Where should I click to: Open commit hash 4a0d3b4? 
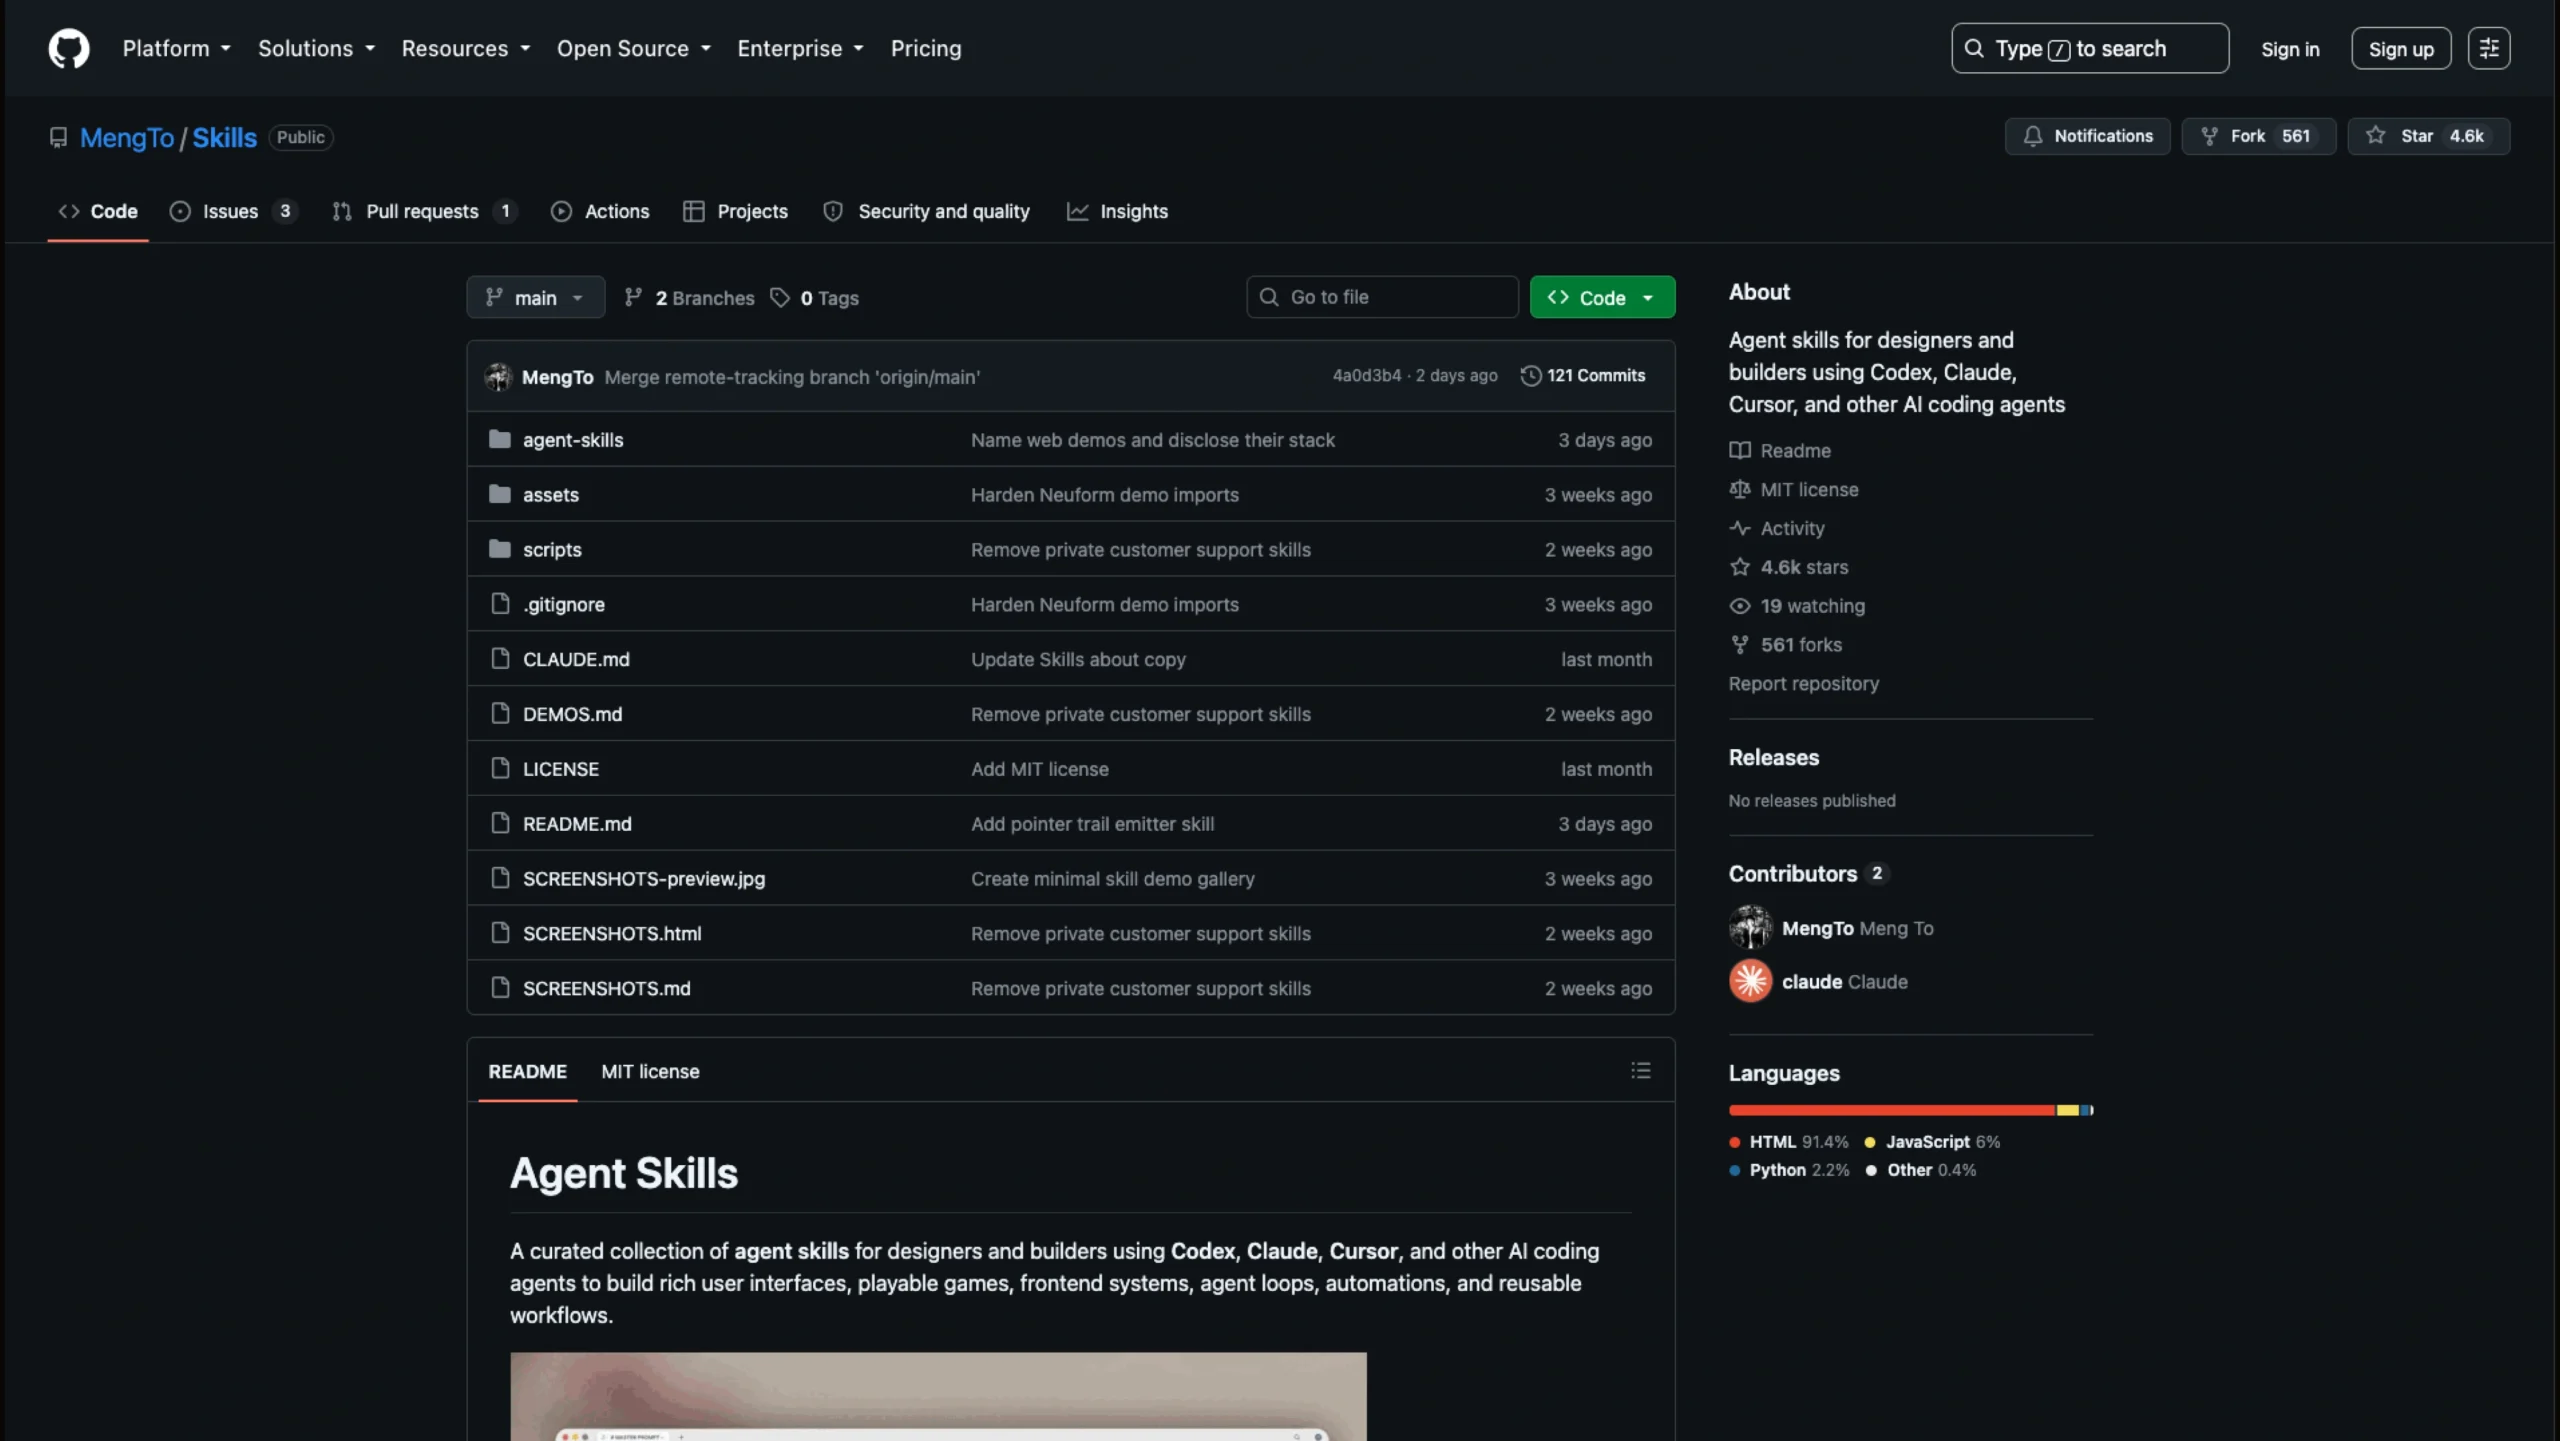1366,376
